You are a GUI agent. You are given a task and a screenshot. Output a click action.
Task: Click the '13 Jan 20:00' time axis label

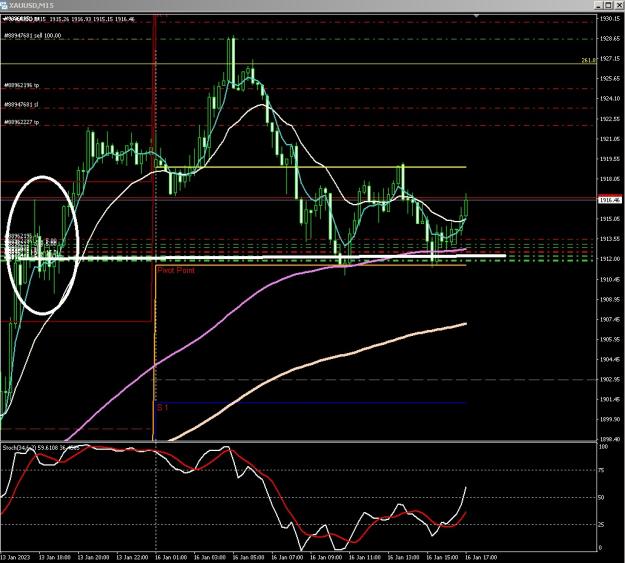[93, 557]
